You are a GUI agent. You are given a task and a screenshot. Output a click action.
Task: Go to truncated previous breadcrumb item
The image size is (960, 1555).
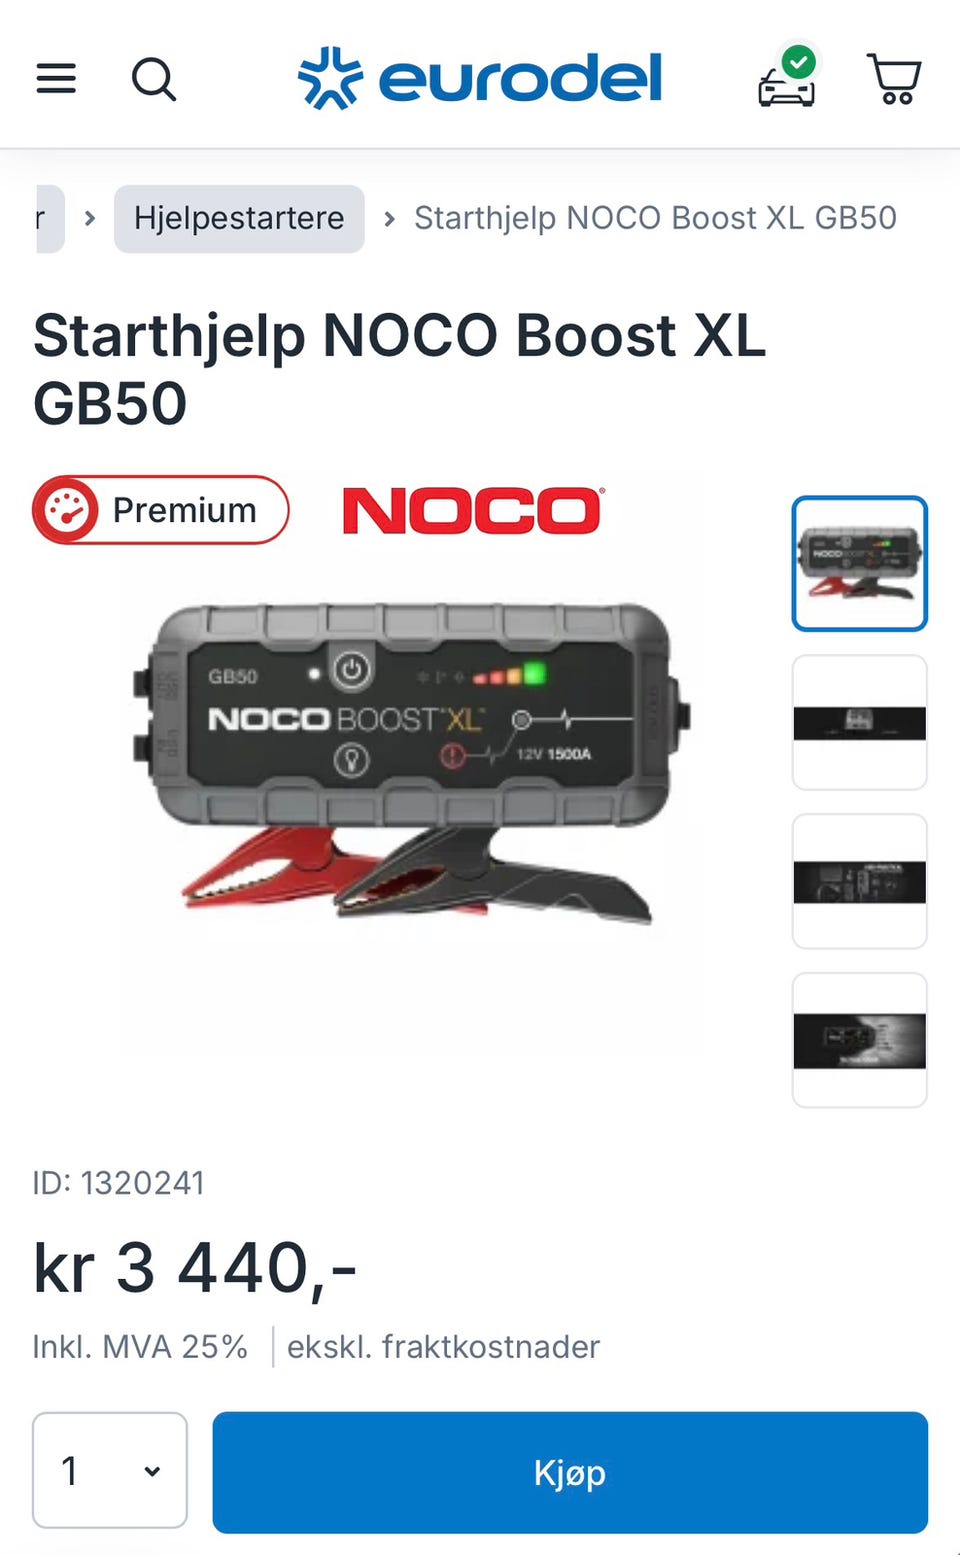tap(50, 218)
